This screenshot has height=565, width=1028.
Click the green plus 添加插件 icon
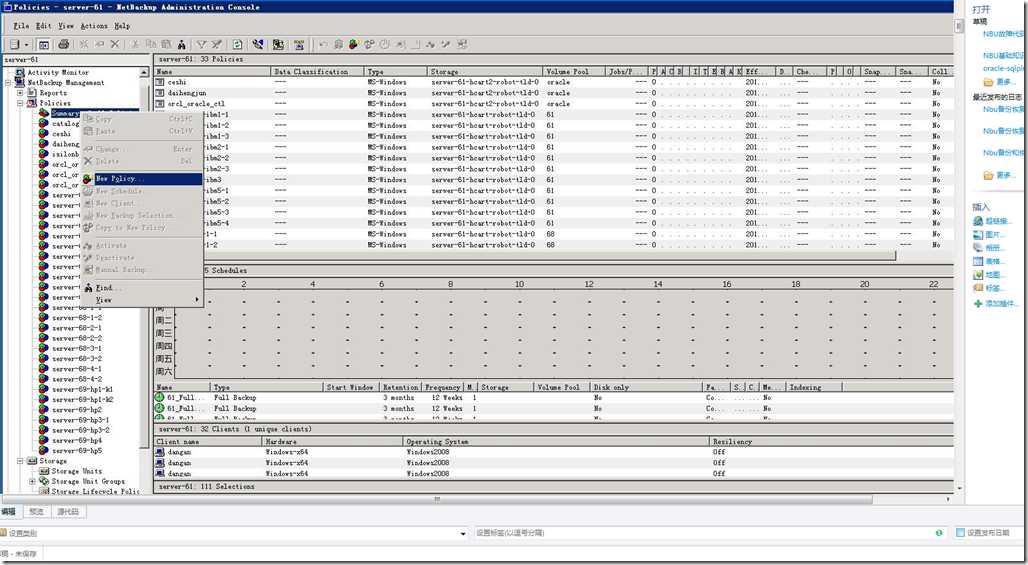(x=978, y=303)
